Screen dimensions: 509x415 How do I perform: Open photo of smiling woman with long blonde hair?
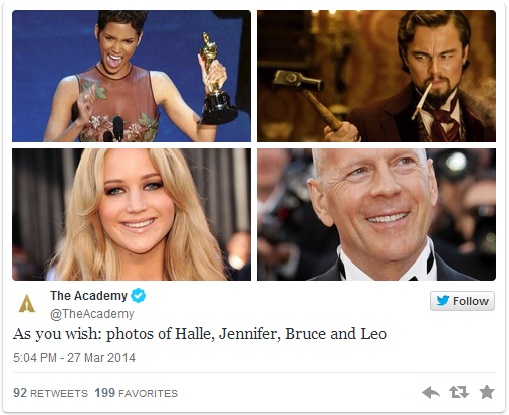[x=131, y=214]
